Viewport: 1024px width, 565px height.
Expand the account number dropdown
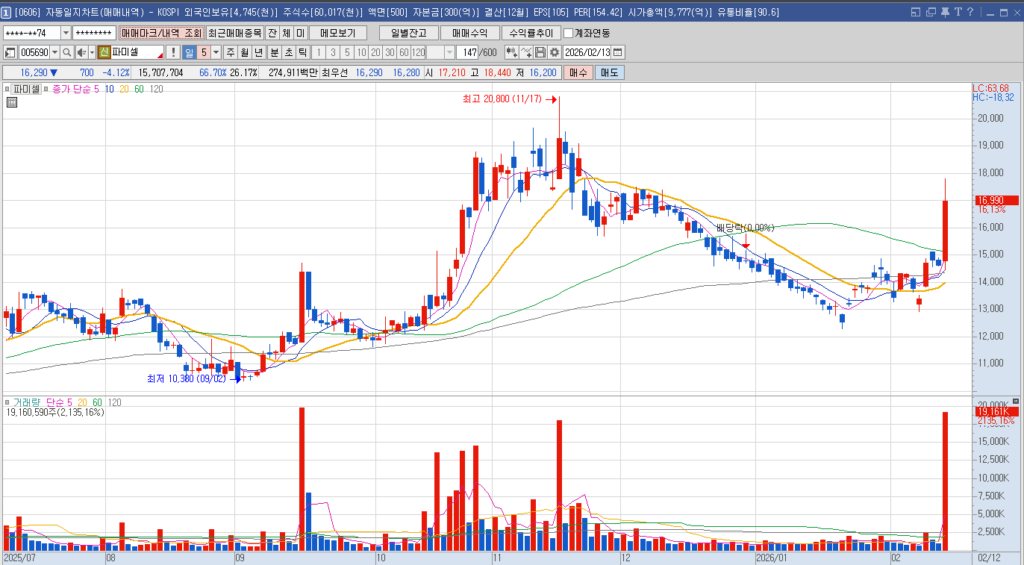(x=66, y=33)
